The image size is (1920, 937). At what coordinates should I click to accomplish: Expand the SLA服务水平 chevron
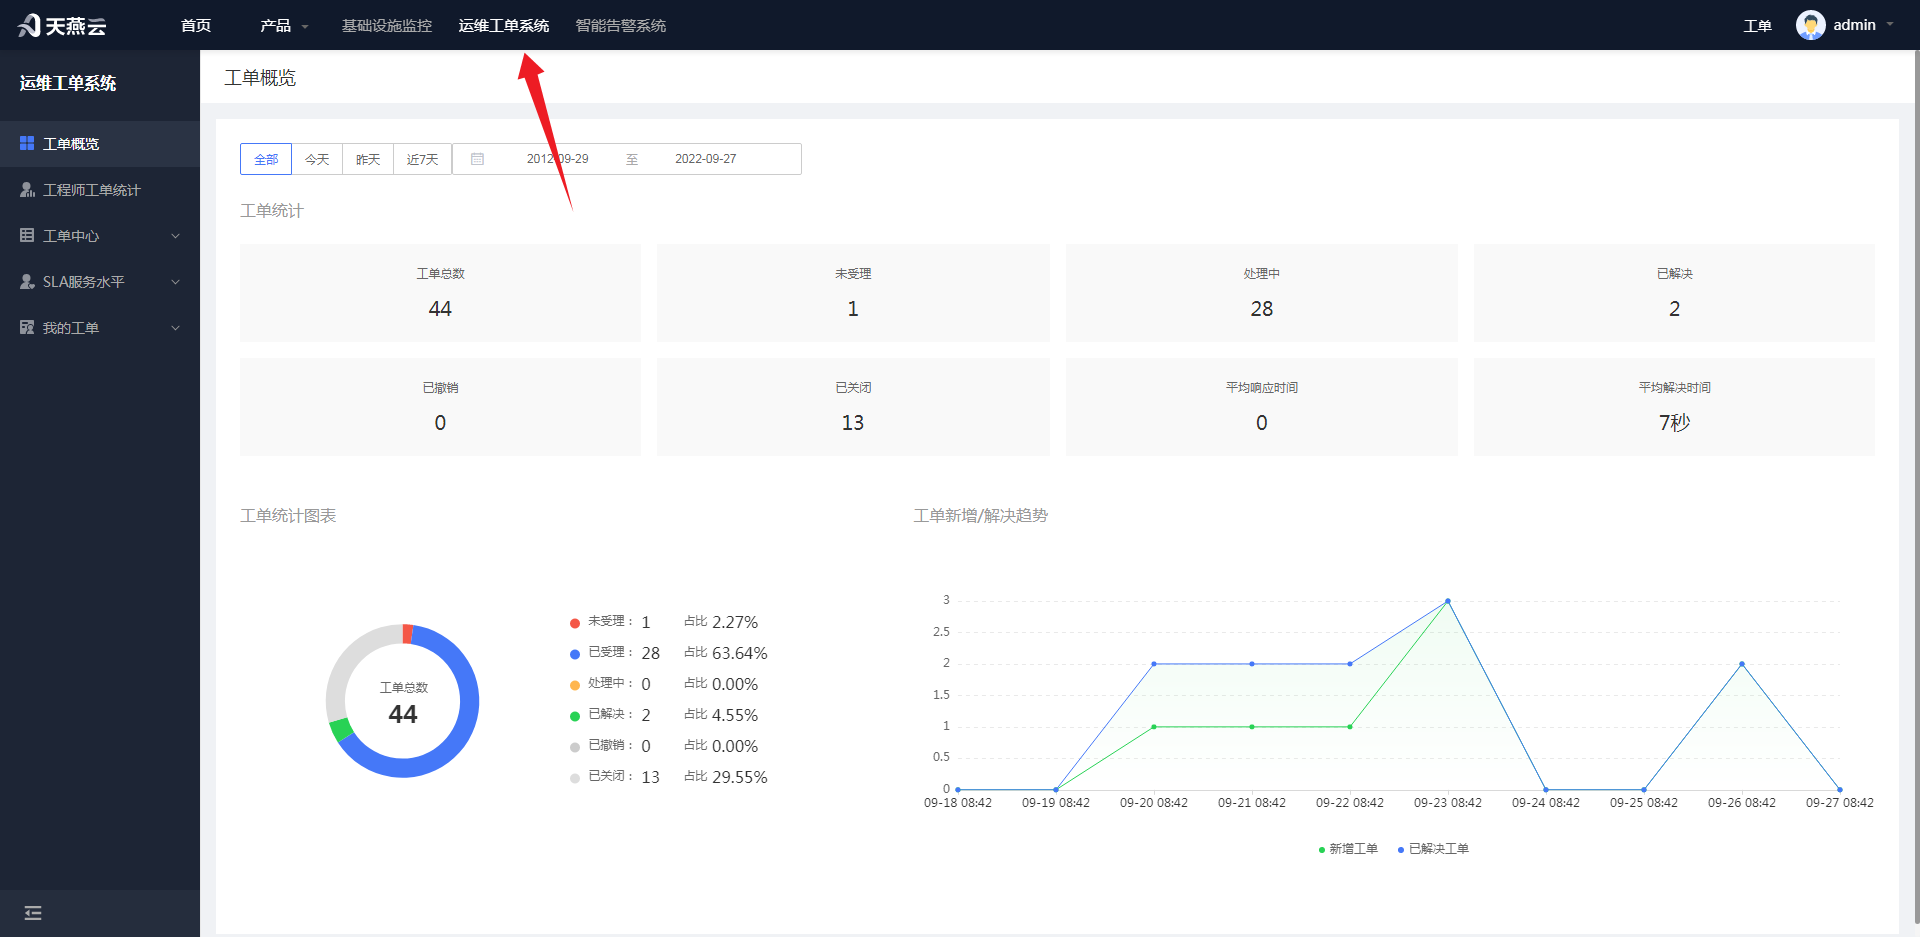pyautogui.click(x=176, y=282)
